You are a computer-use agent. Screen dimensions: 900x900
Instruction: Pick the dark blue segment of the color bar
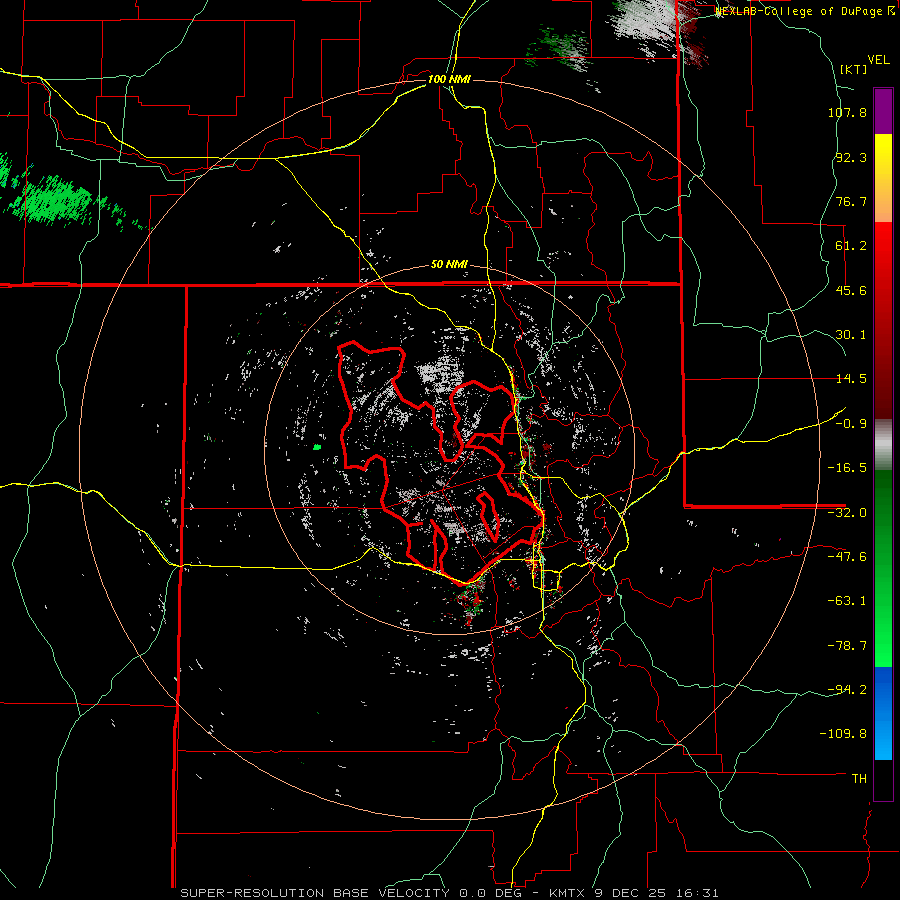click(x=883, y=686)
